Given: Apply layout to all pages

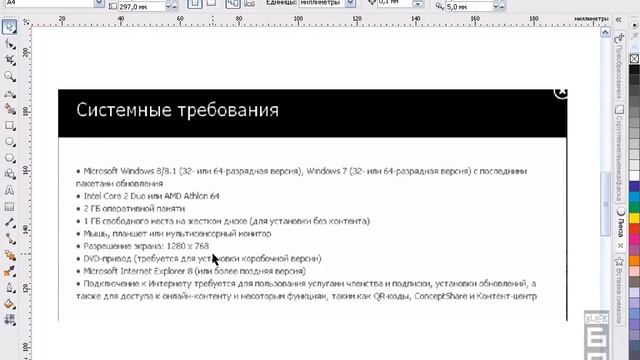Looking at the screenshot, I should 233,3.
